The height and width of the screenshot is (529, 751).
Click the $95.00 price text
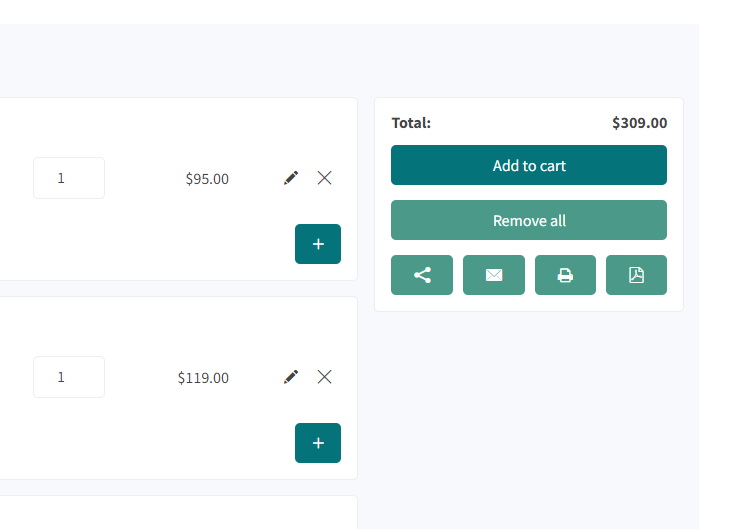207,179
